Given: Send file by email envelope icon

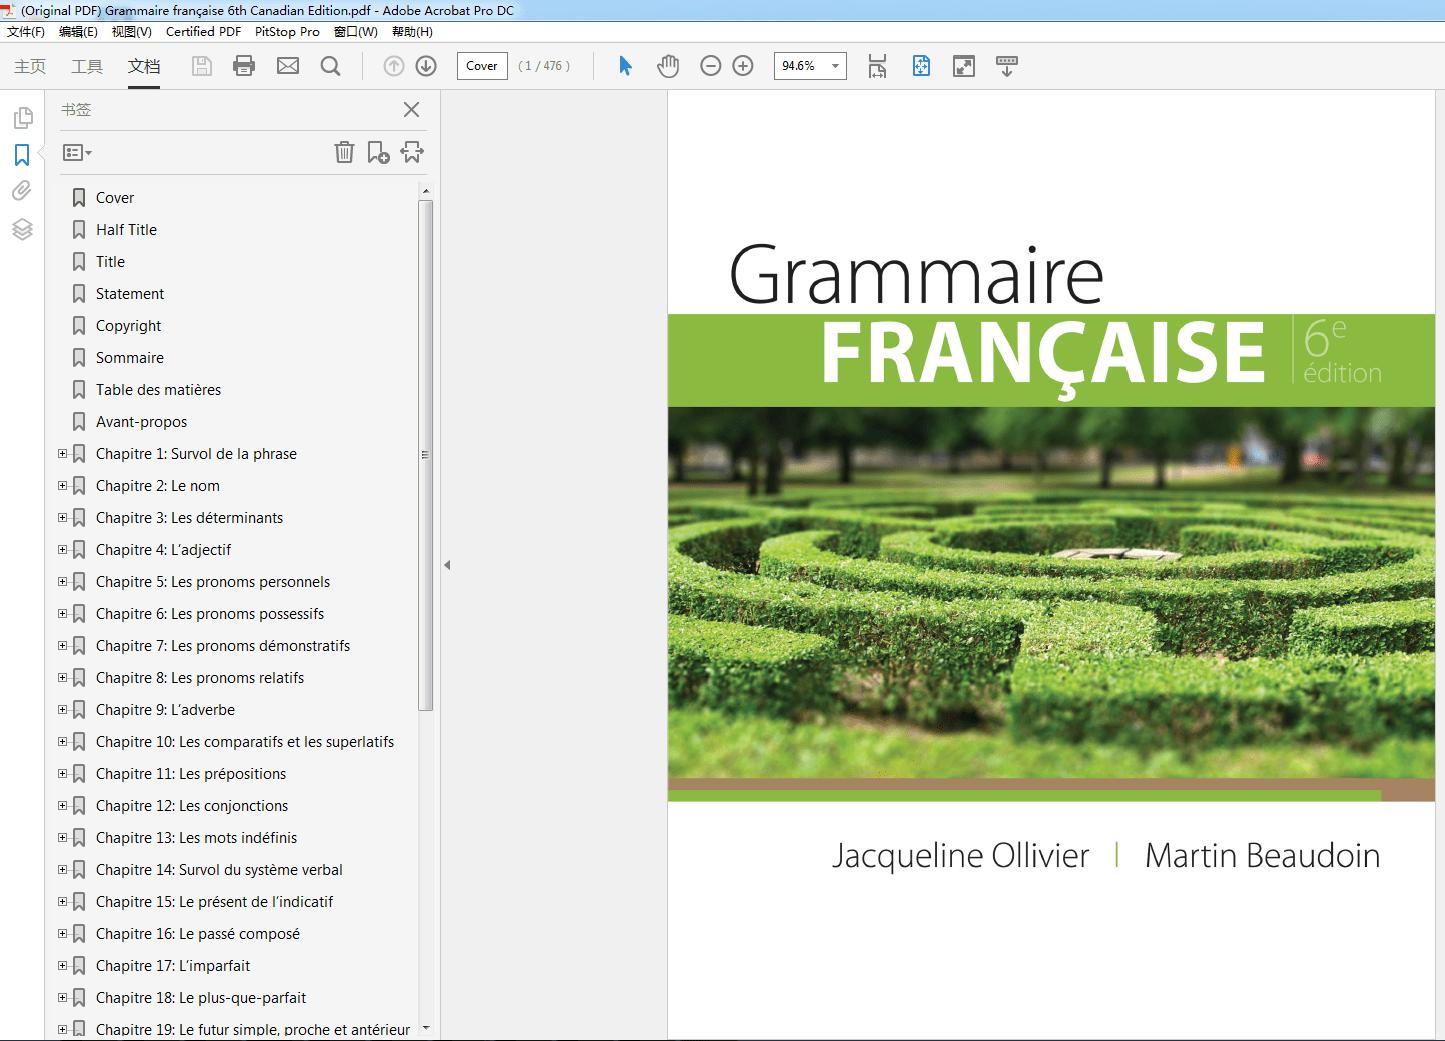Looking at the screenshot, I should (x=288, y=66).
